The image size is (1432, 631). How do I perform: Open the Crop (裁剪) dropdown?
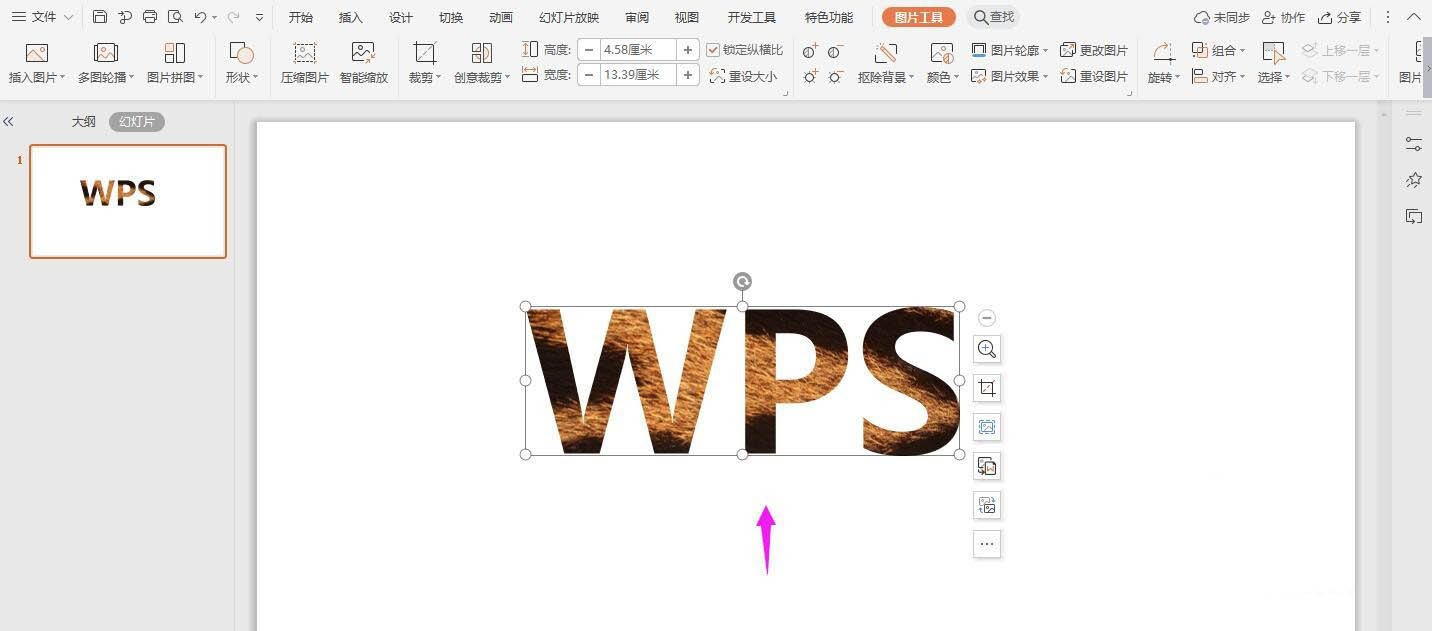click(x=425, y=77)
